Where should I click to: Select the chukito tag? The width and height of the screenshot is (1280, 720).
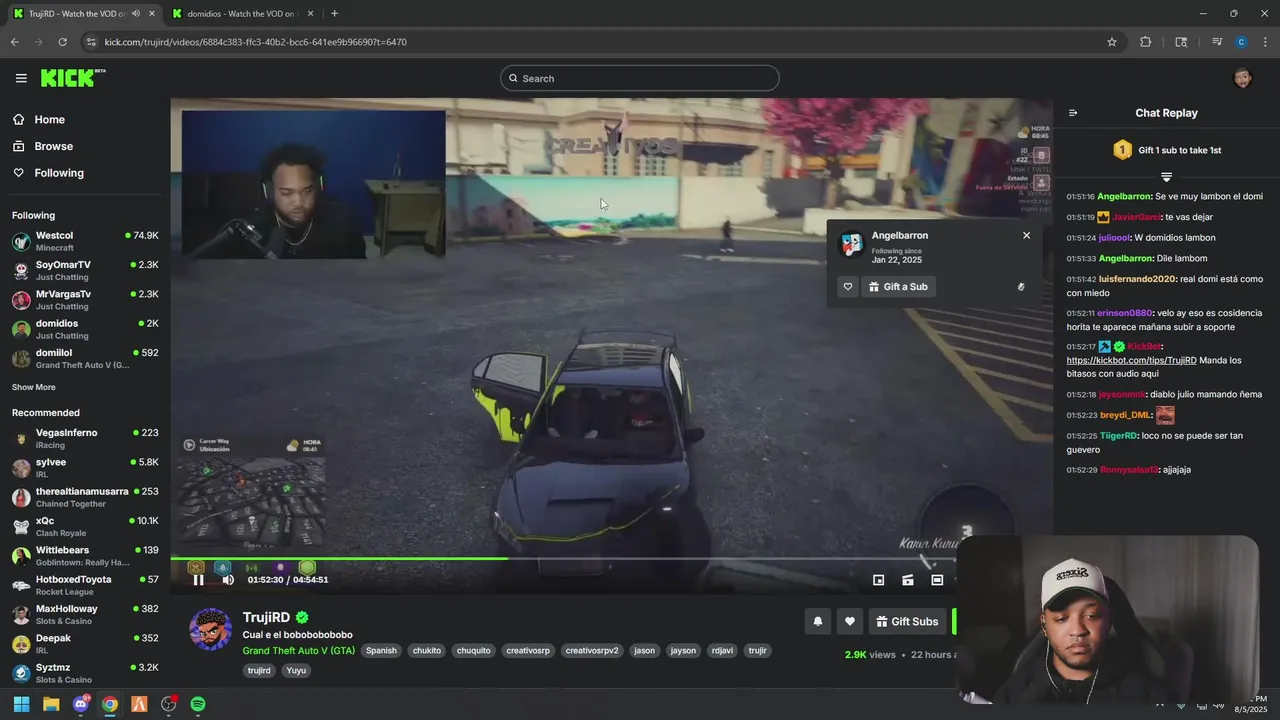[427, 650]
